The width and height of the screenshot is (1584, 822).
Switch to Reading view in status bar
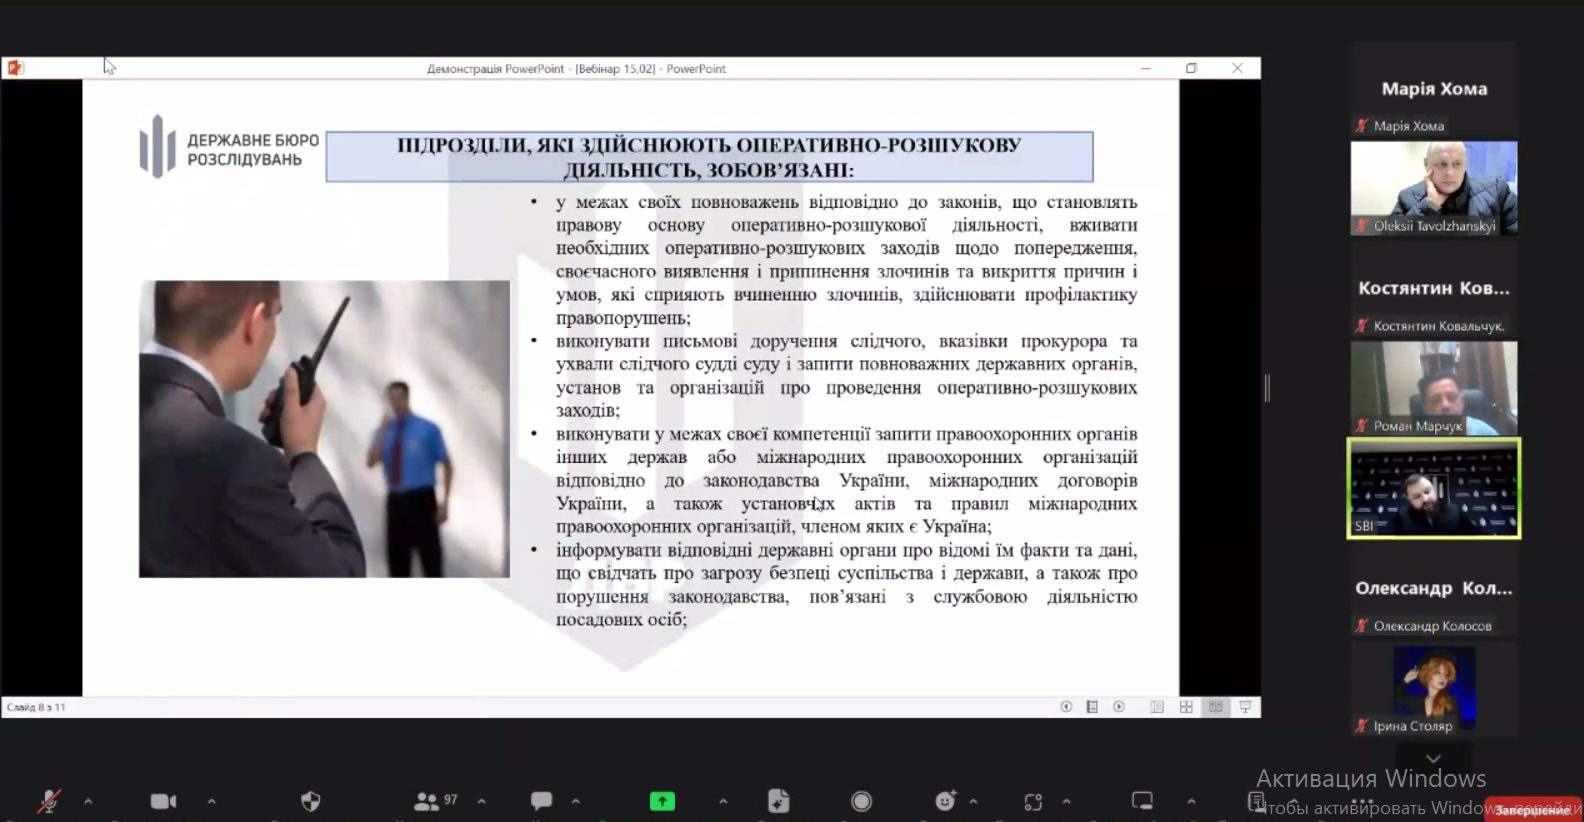click(x=1215, y=707)
